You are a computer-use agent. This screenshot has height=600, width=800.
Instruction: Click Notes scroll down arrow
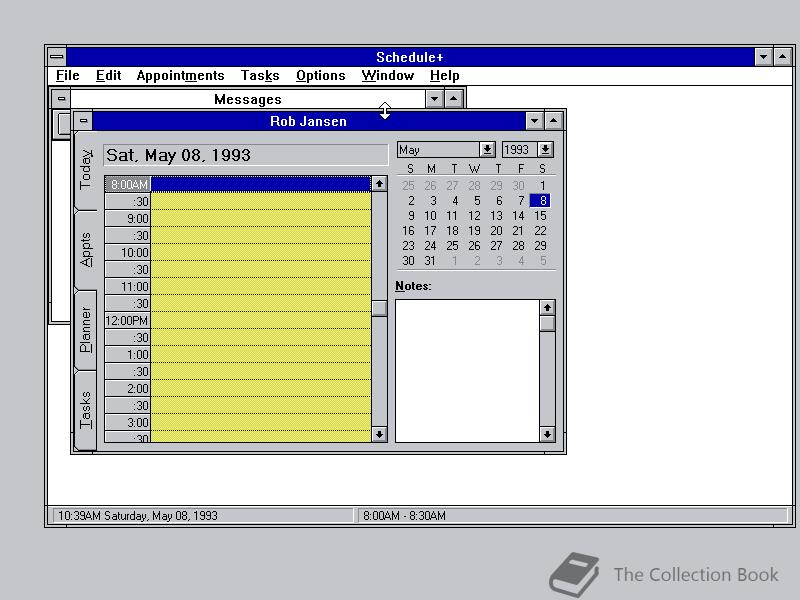547,434
